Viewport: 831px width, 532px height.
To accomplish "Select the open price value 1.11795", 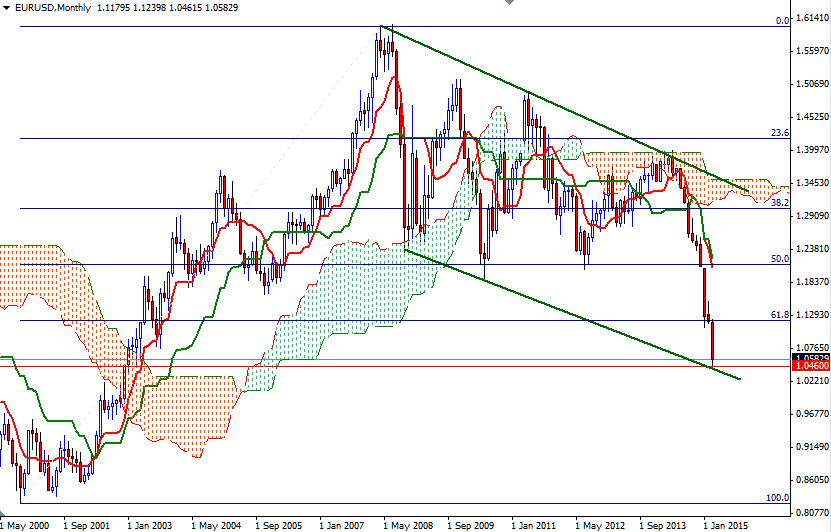I will (x=113, y=8).
